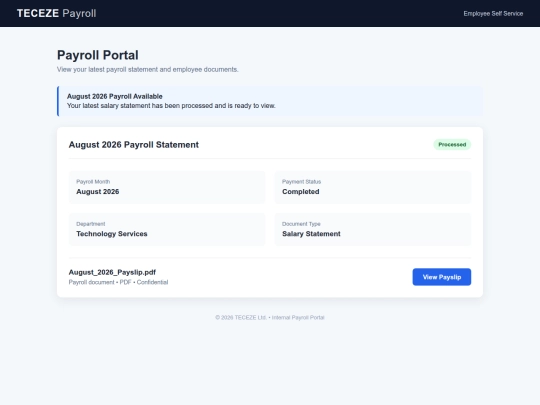Image resolution: width=540 pixels, height=405 pixels.
Task: Click the portal subtitle about employee documents
Action: [148, 69]
